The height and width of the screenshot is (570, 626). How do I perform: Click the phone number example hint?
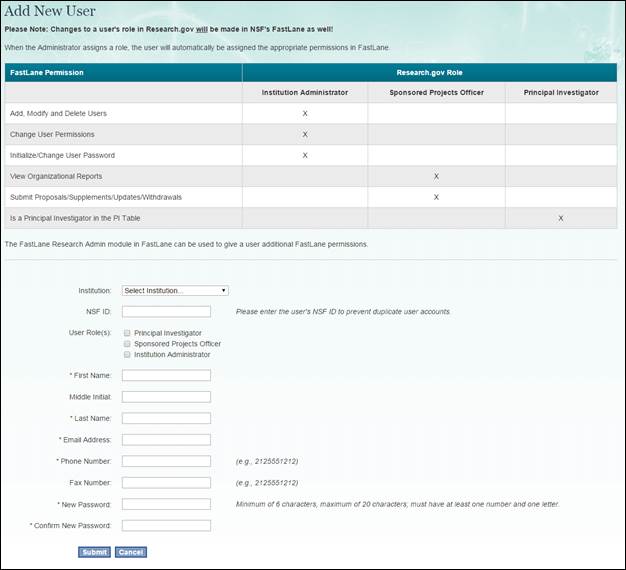(267, 461)
